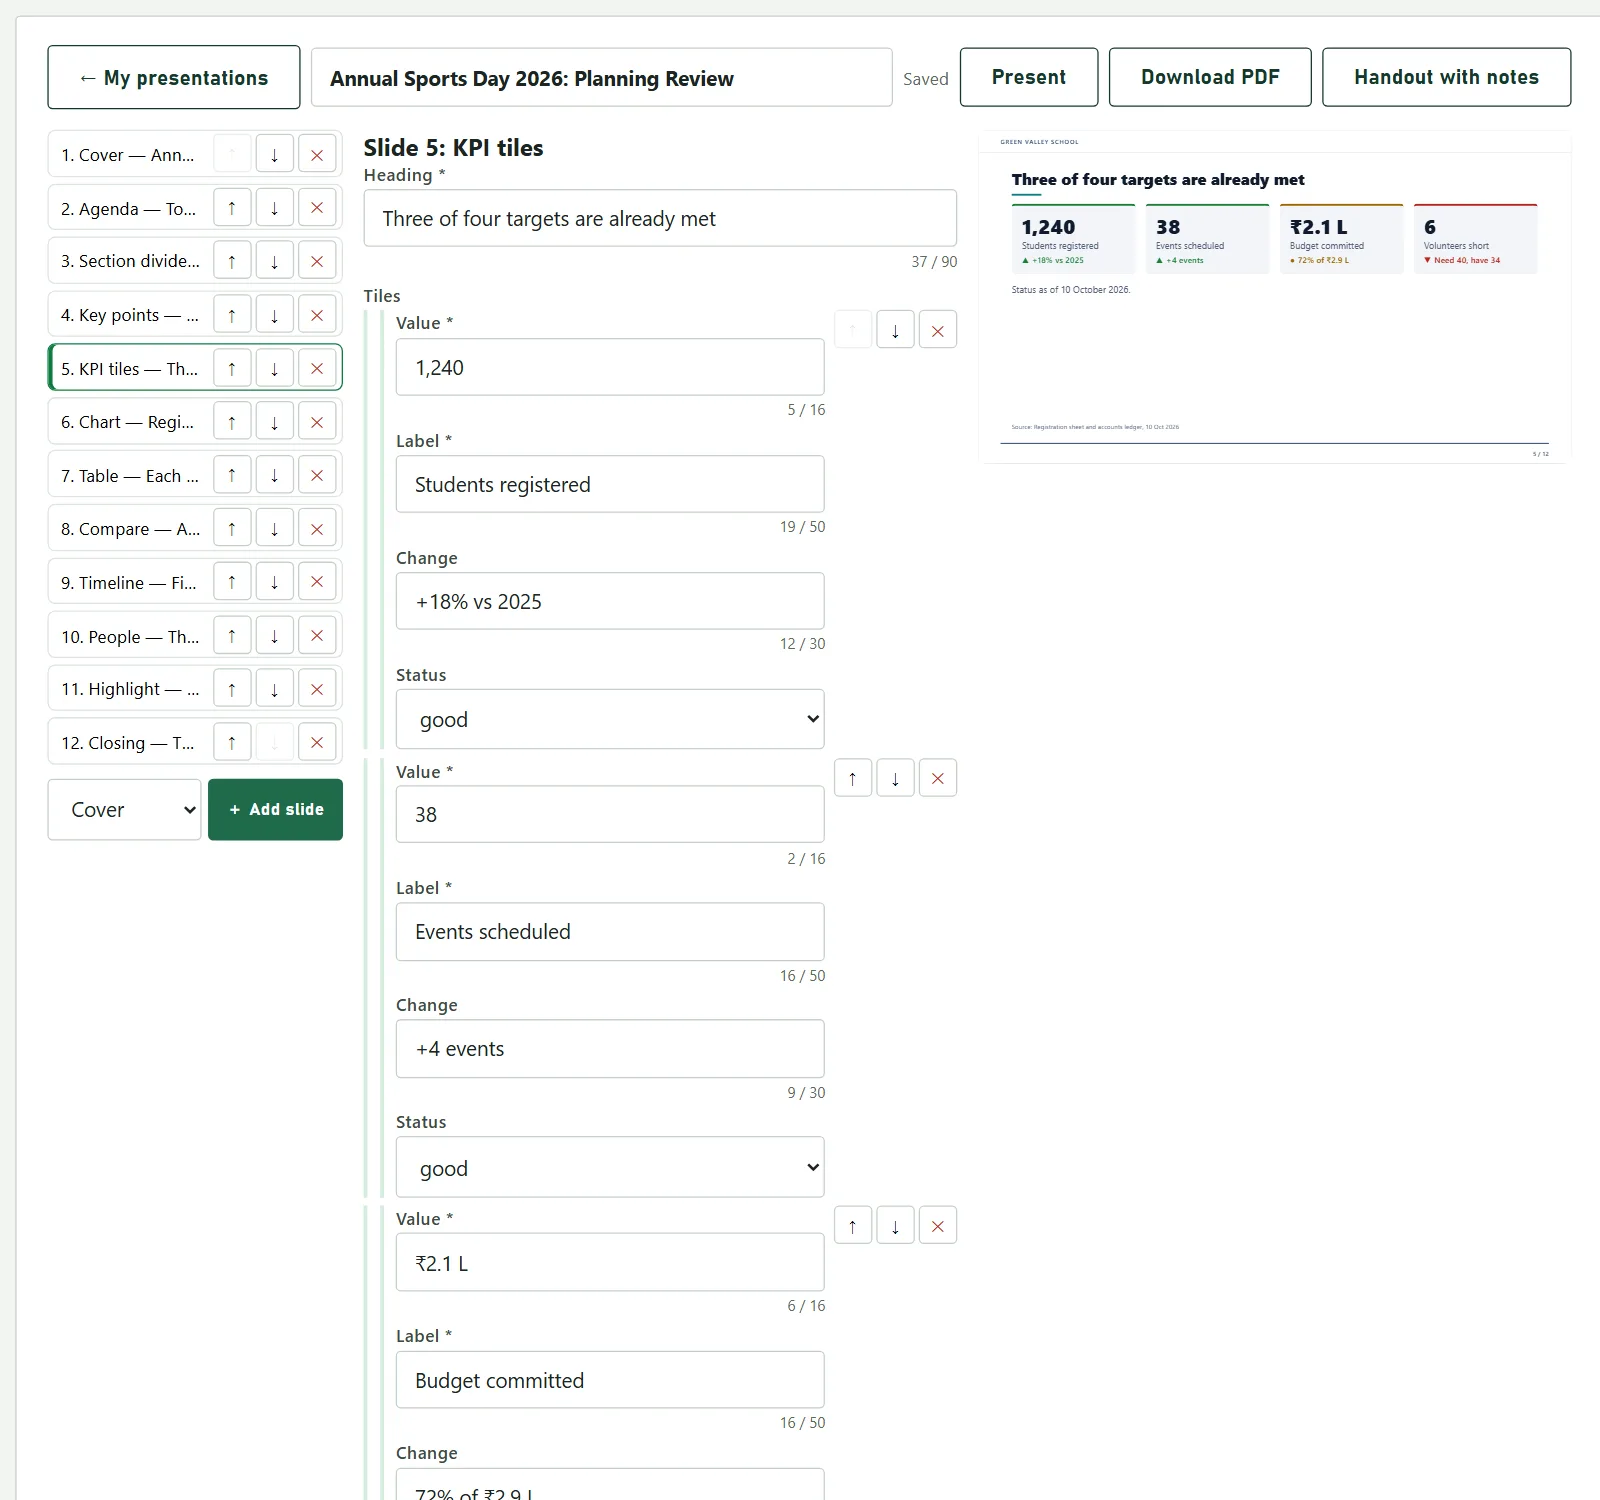Move slide 11 Highlight down
This screenshot has height=1500, width=1600.
coord(274,689)
